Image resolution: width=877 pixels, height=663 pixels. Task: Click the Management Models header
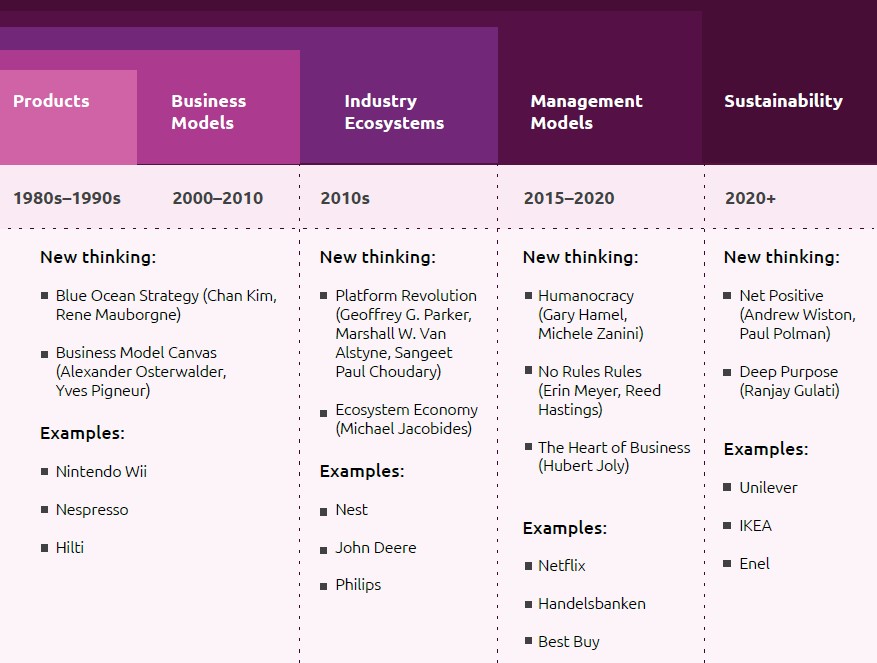(x=586, y=112)
